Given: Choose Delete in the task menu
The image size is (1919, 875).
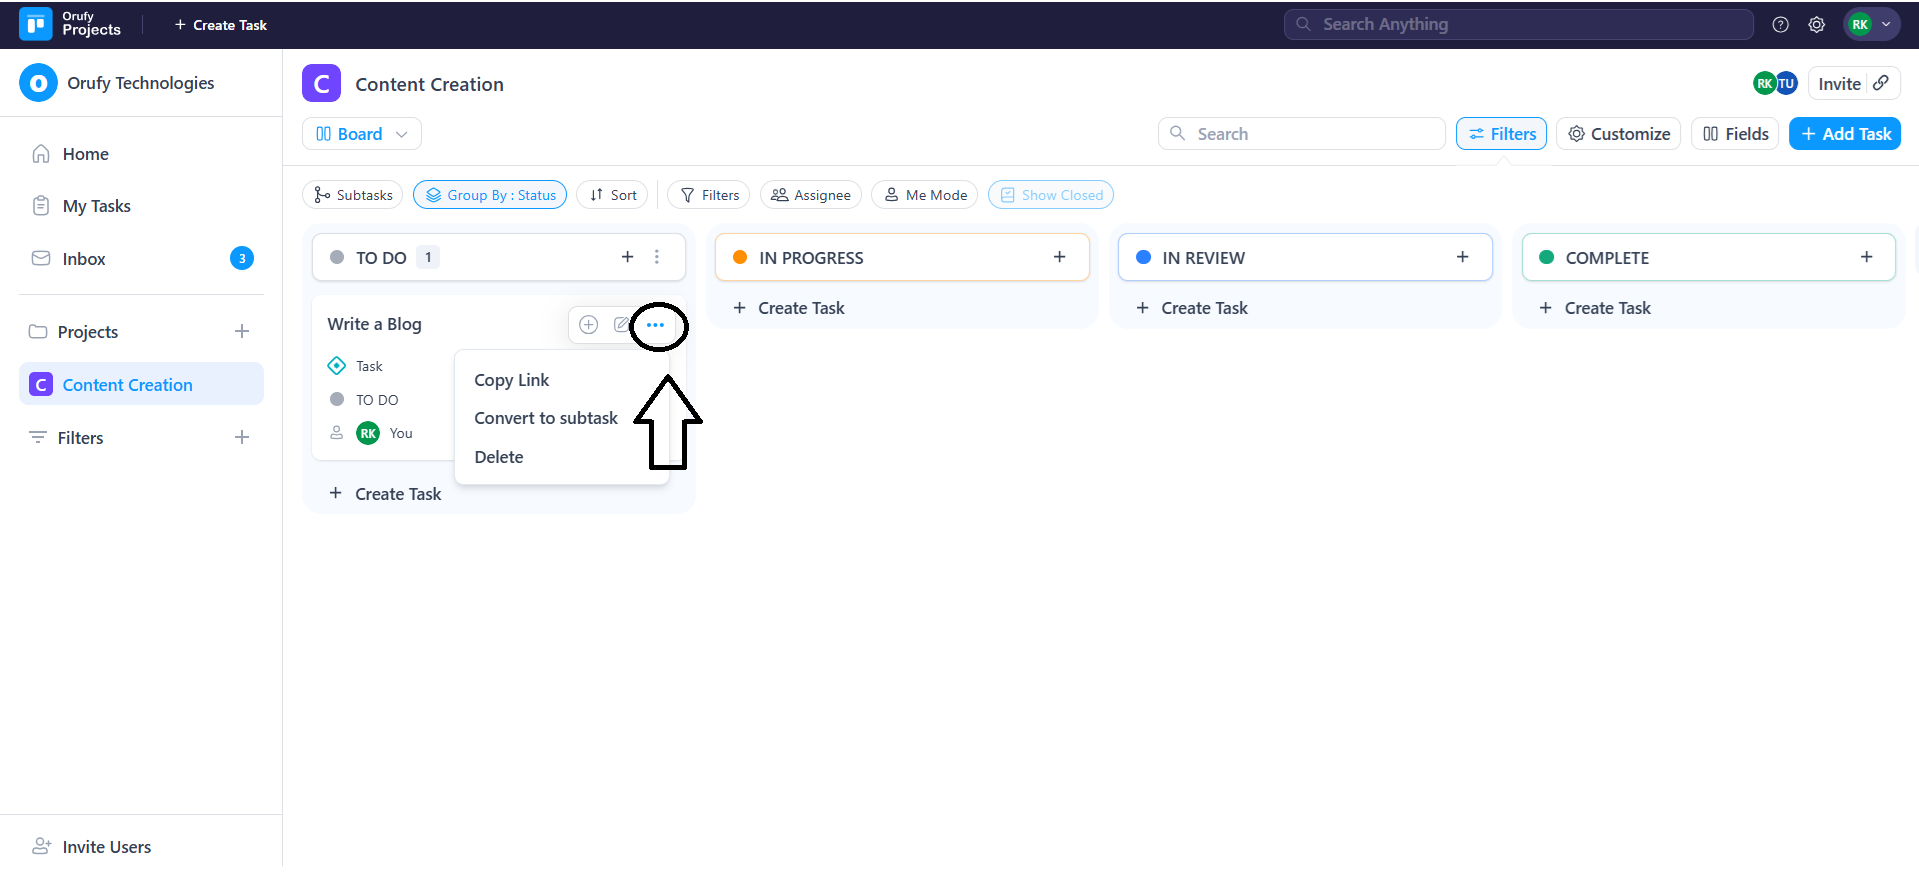Looking at the screenshot, I should 499,457.
